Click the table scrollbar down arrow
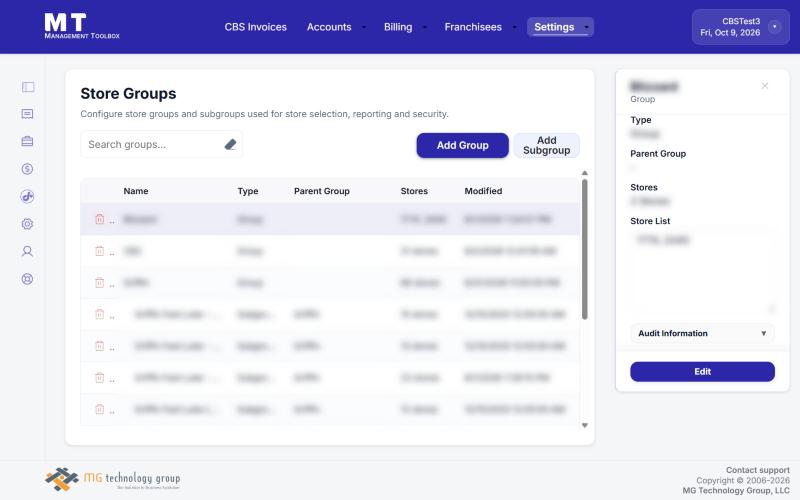This screenshot has height=500, width=800. click(x=585, y=425)
